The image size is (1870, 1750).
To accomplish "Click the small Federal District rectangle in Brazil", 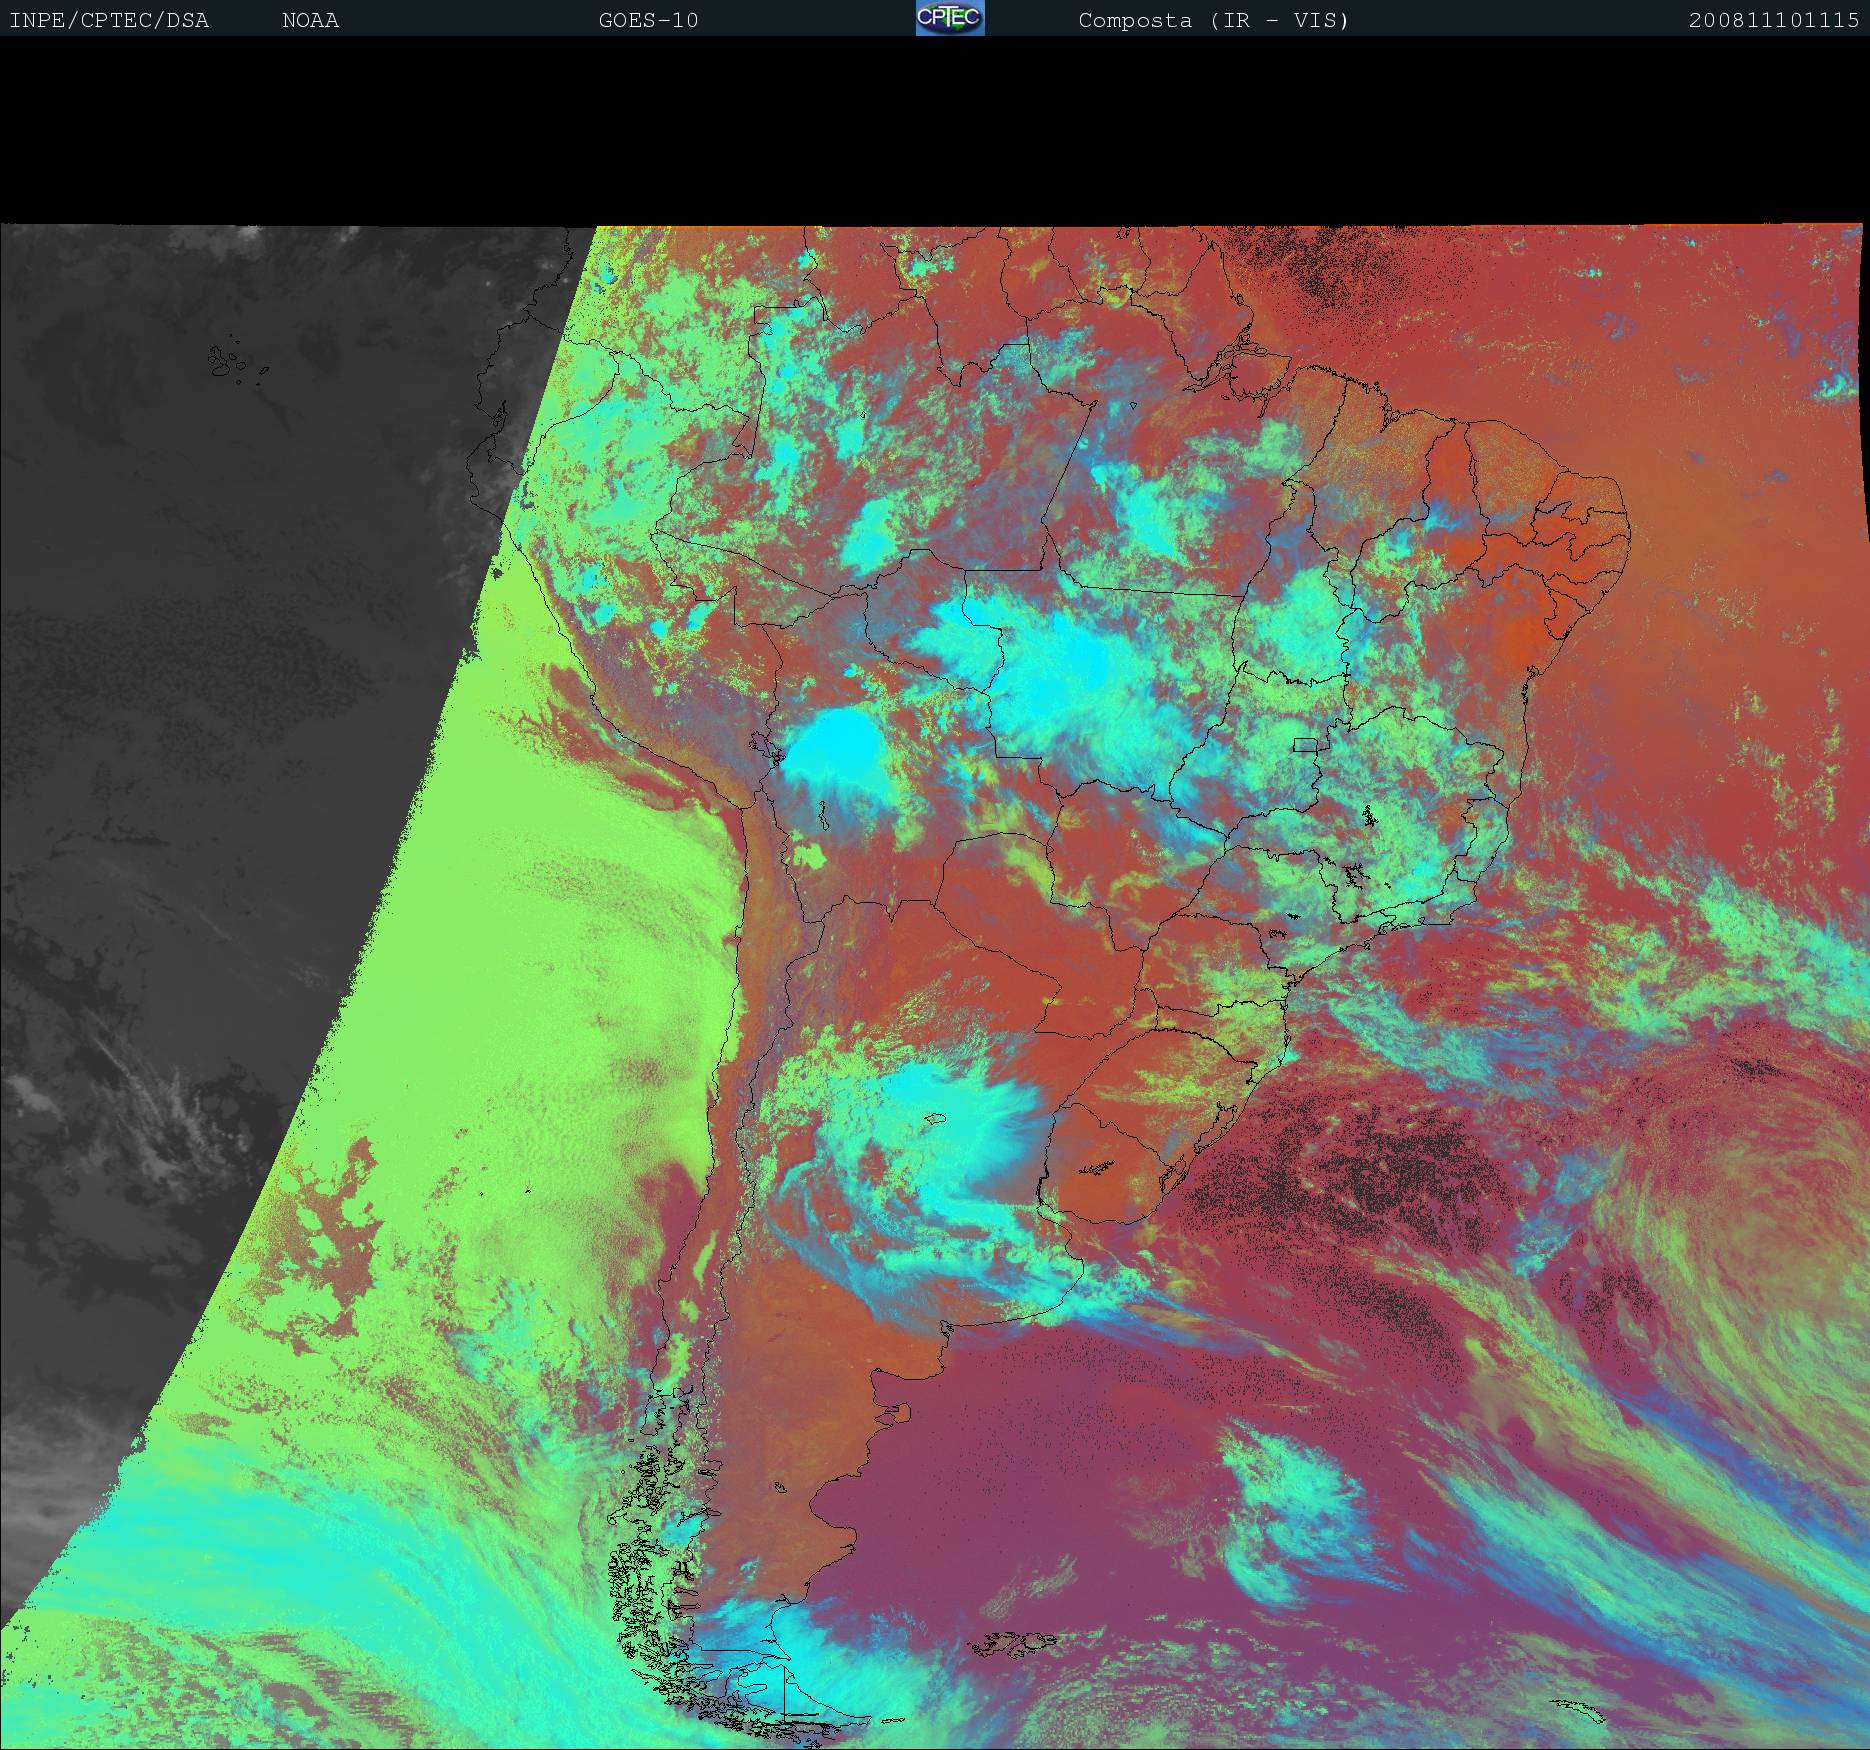I will (1305, 744).
